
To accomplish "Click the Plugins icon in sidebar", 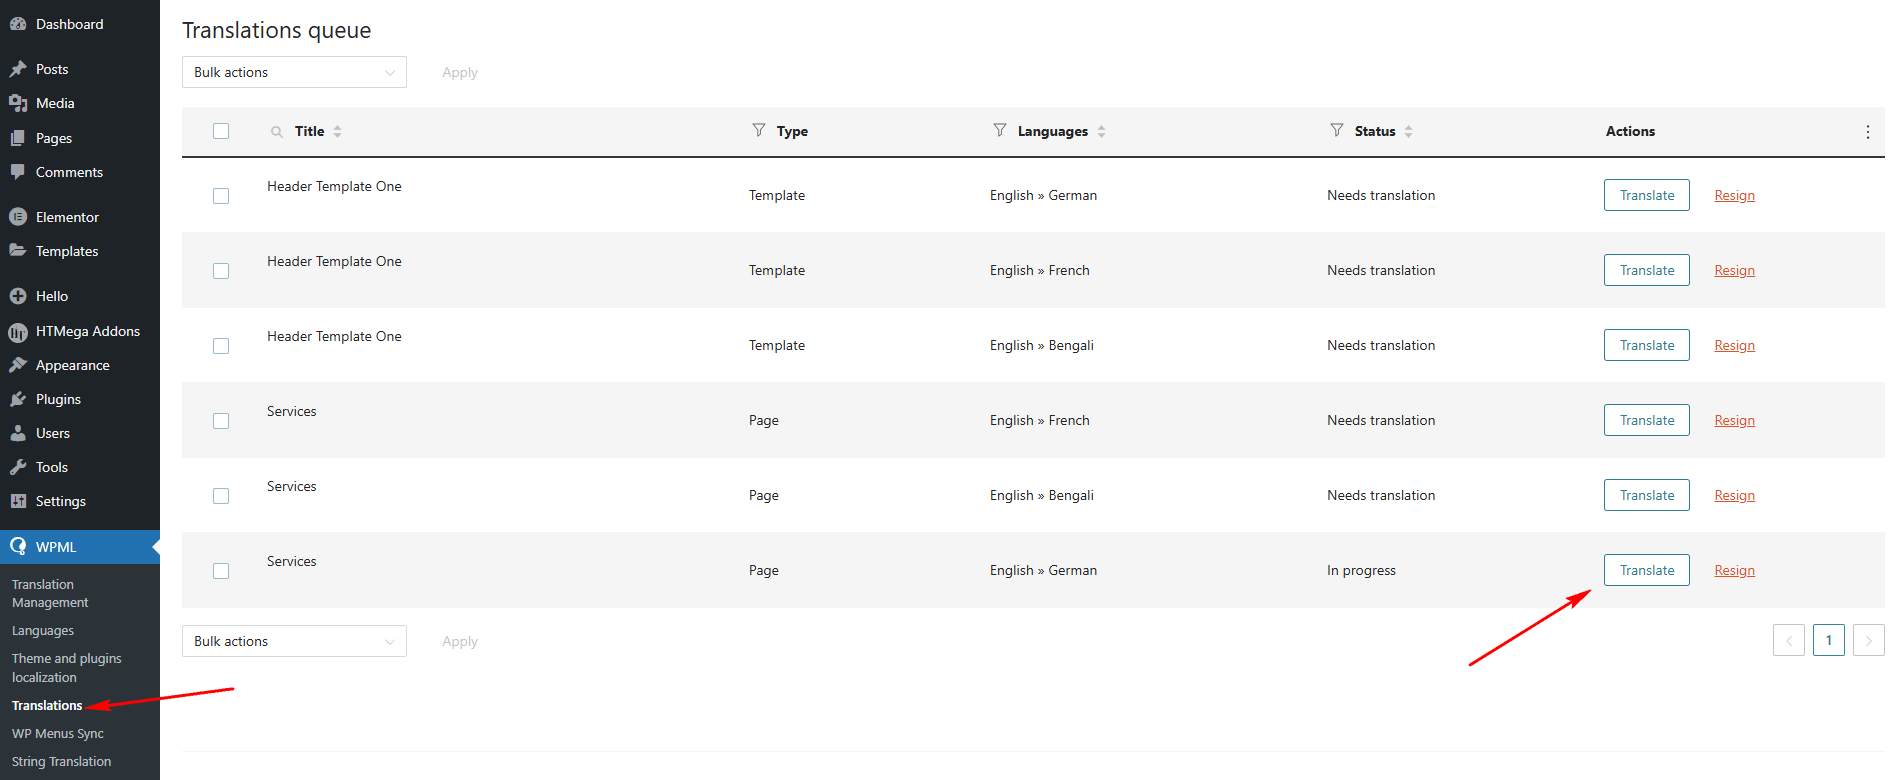I will click(x=18, y=399).
